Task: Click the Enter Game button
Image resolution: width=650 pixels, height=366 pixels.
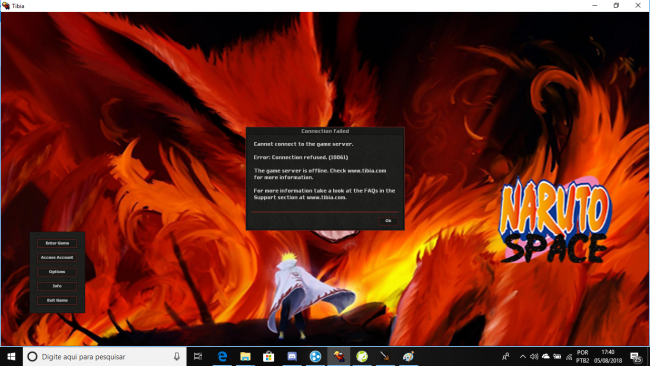Action: [57, 243]
